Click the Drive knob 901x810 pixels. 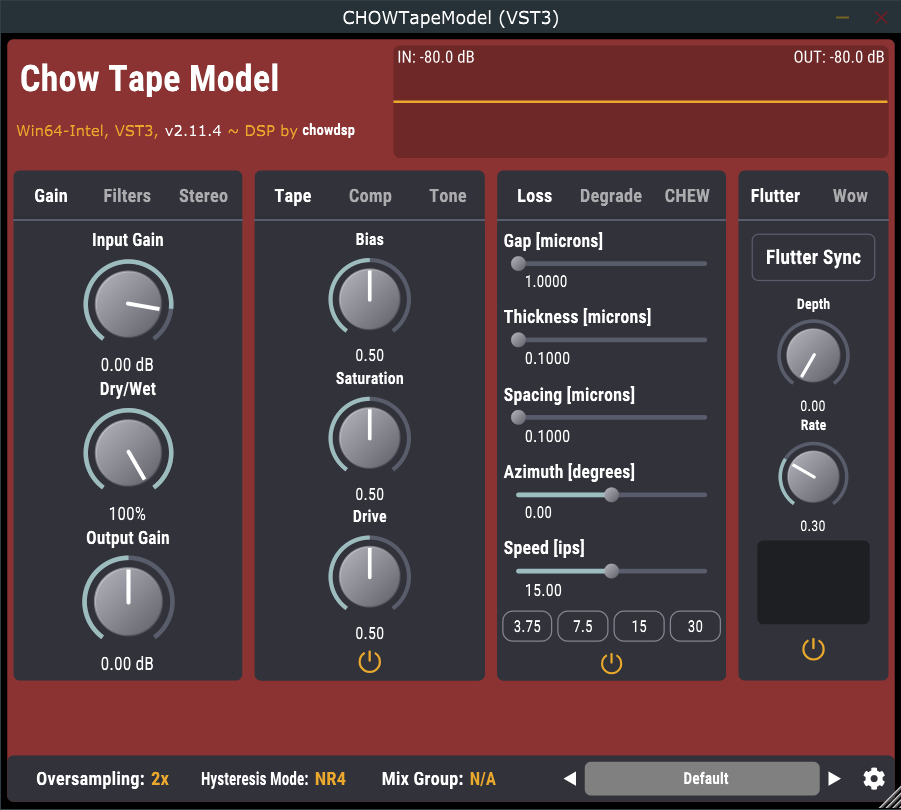coord(369,577)
